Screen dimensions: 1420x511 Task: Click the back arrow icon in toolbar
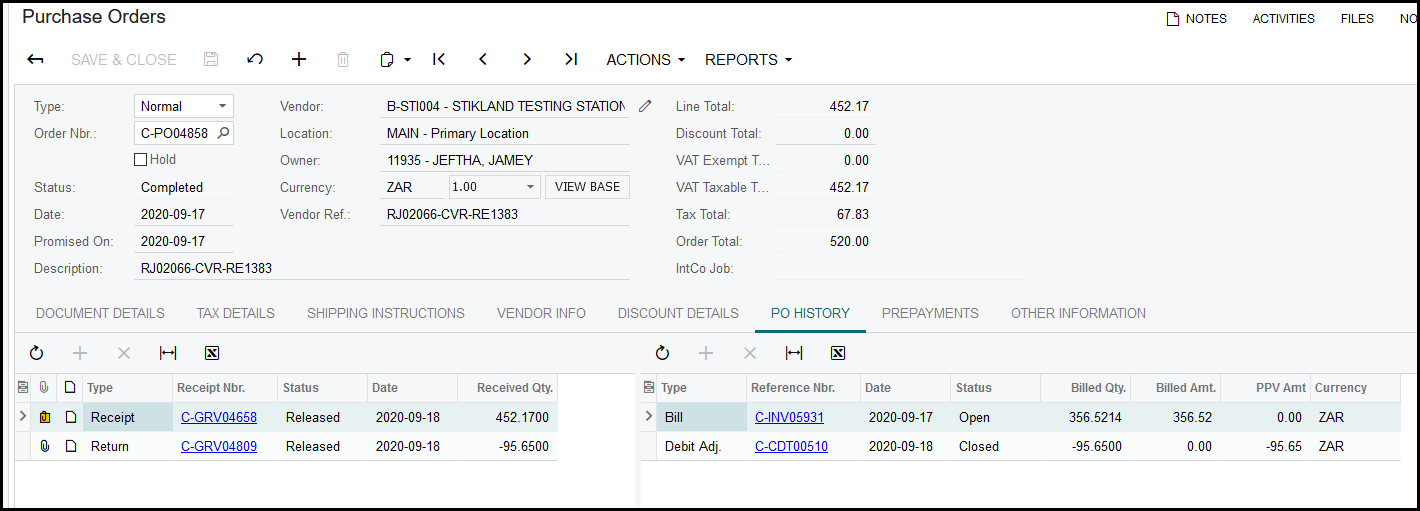[35, 60]
